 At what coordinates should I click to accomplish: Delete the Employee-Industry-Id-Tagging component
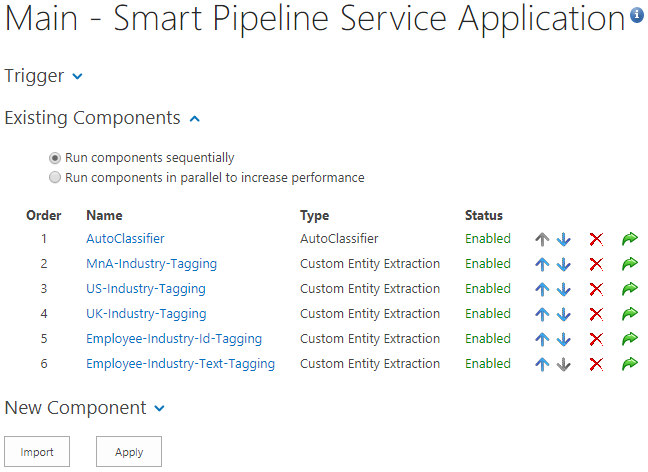596,340
